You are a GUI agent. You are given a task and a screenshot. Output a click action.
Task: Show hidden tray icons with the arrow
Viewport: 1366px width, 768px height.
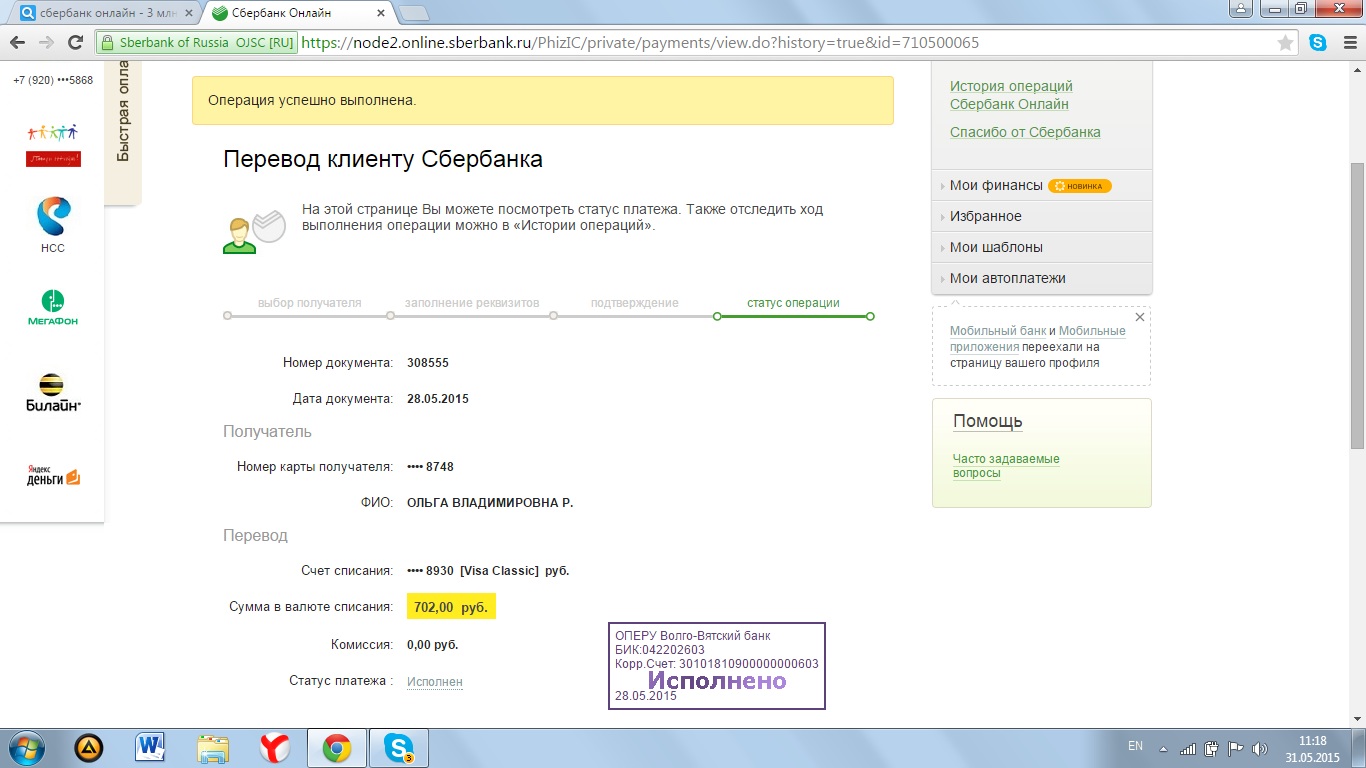(x=1164, y=748)
